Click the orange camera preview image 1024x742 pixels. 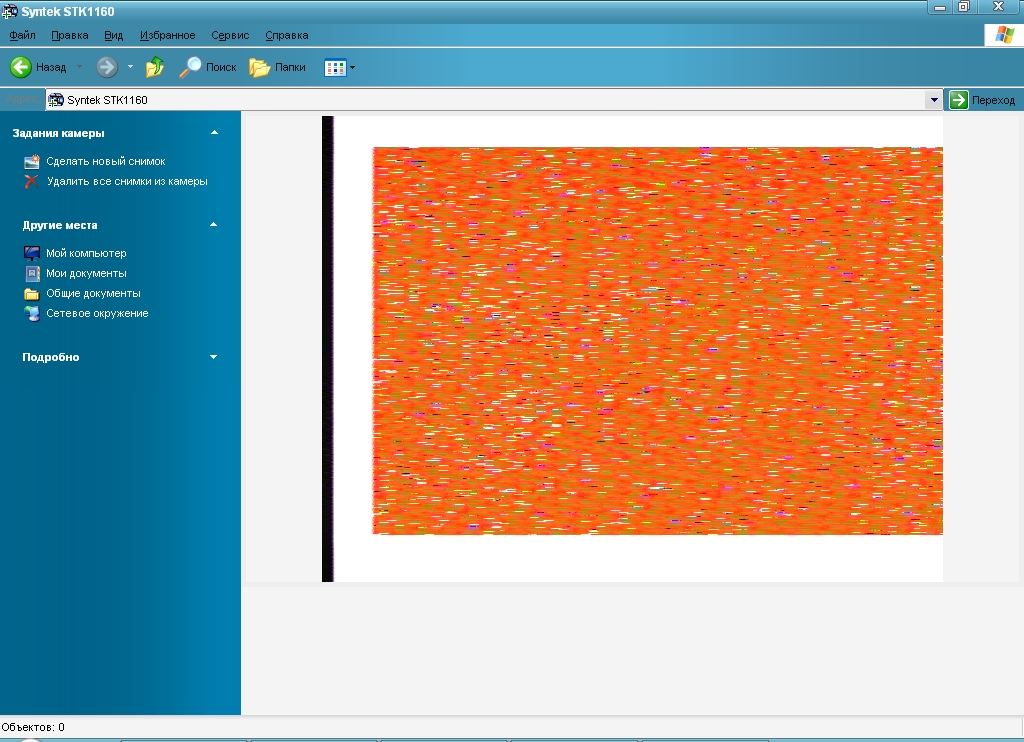click(x=657, y=341)
